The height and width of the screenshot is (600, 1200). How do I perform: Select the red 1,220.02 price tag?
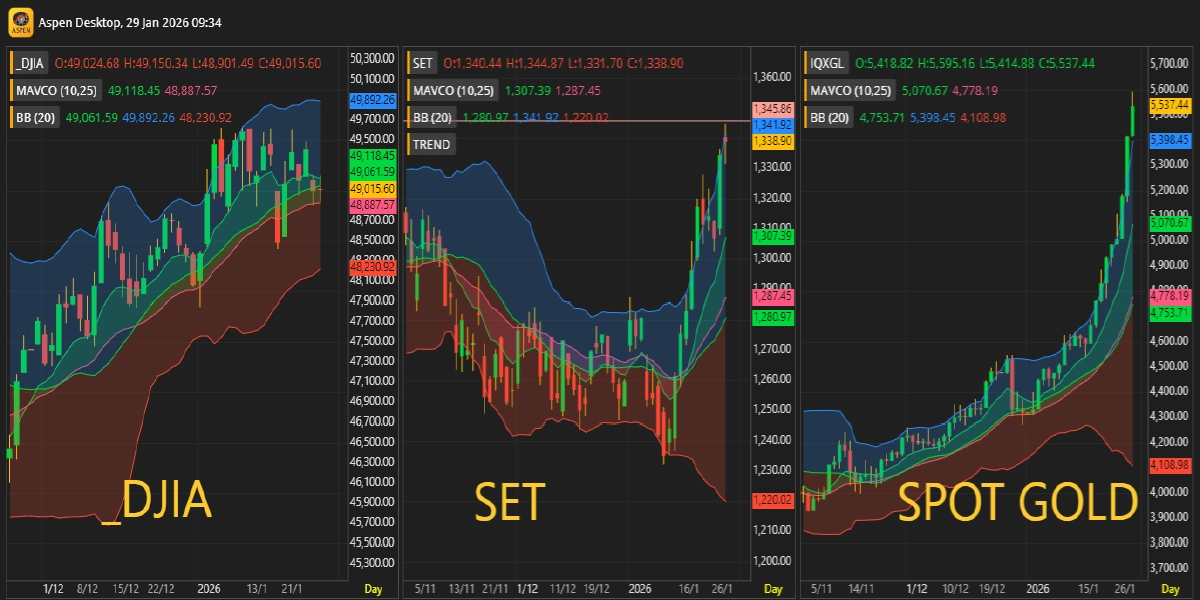point(771,499)
